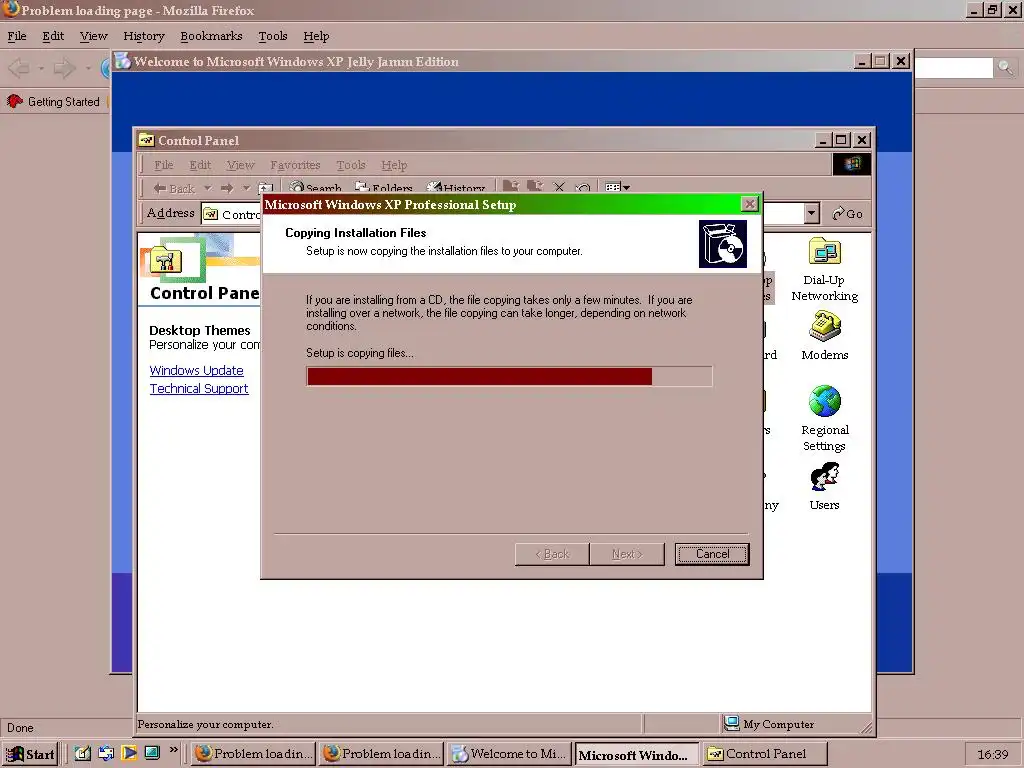Open the Users icon in Control Panel

(824, 487)
